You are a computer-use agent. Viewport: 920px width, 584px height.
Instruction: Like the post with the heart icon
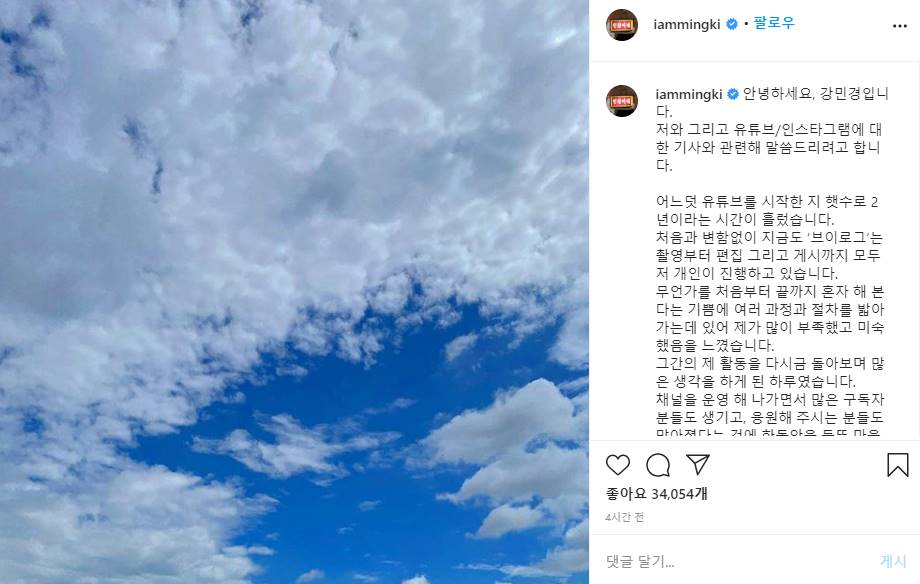click(x=618, y=465)
